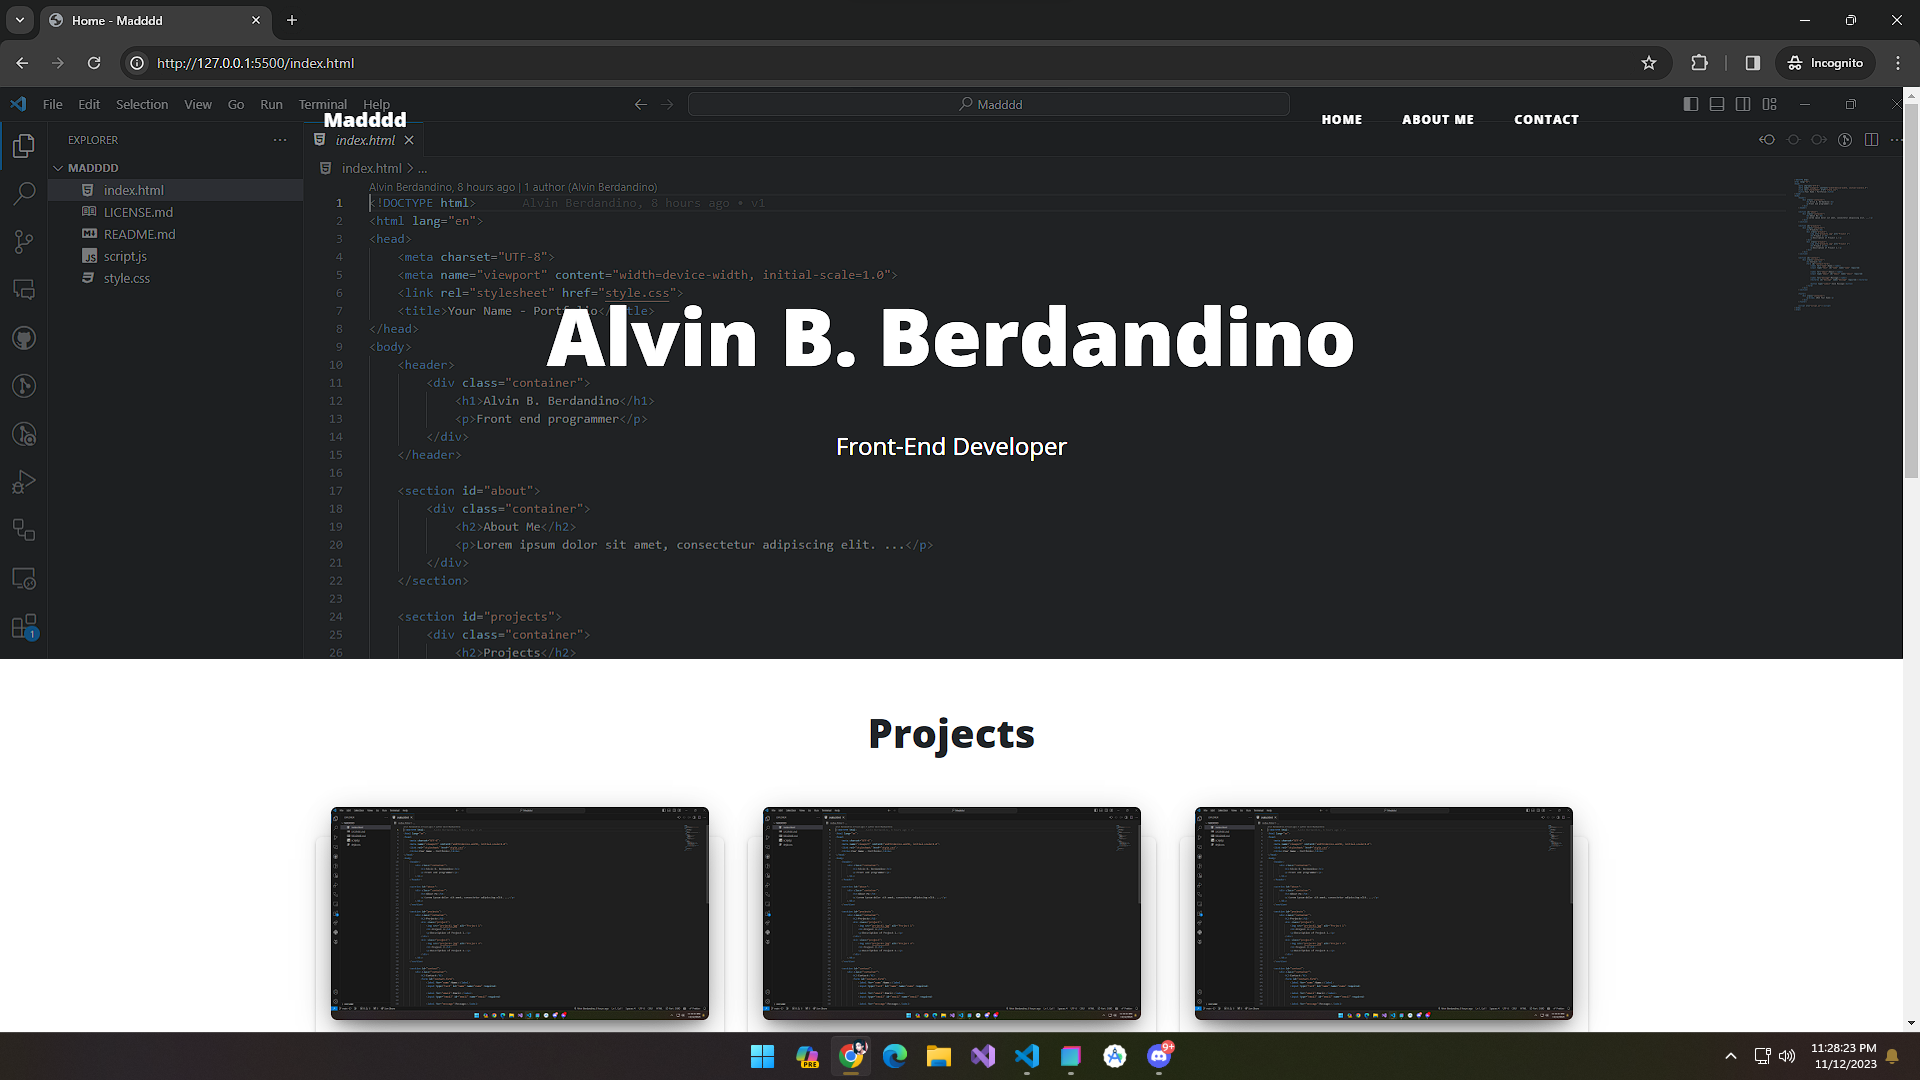The height and width of the screenshot is (1080, 1920).
Task: Open the CONTACT nav item
Action: [x=1546, y=119]
